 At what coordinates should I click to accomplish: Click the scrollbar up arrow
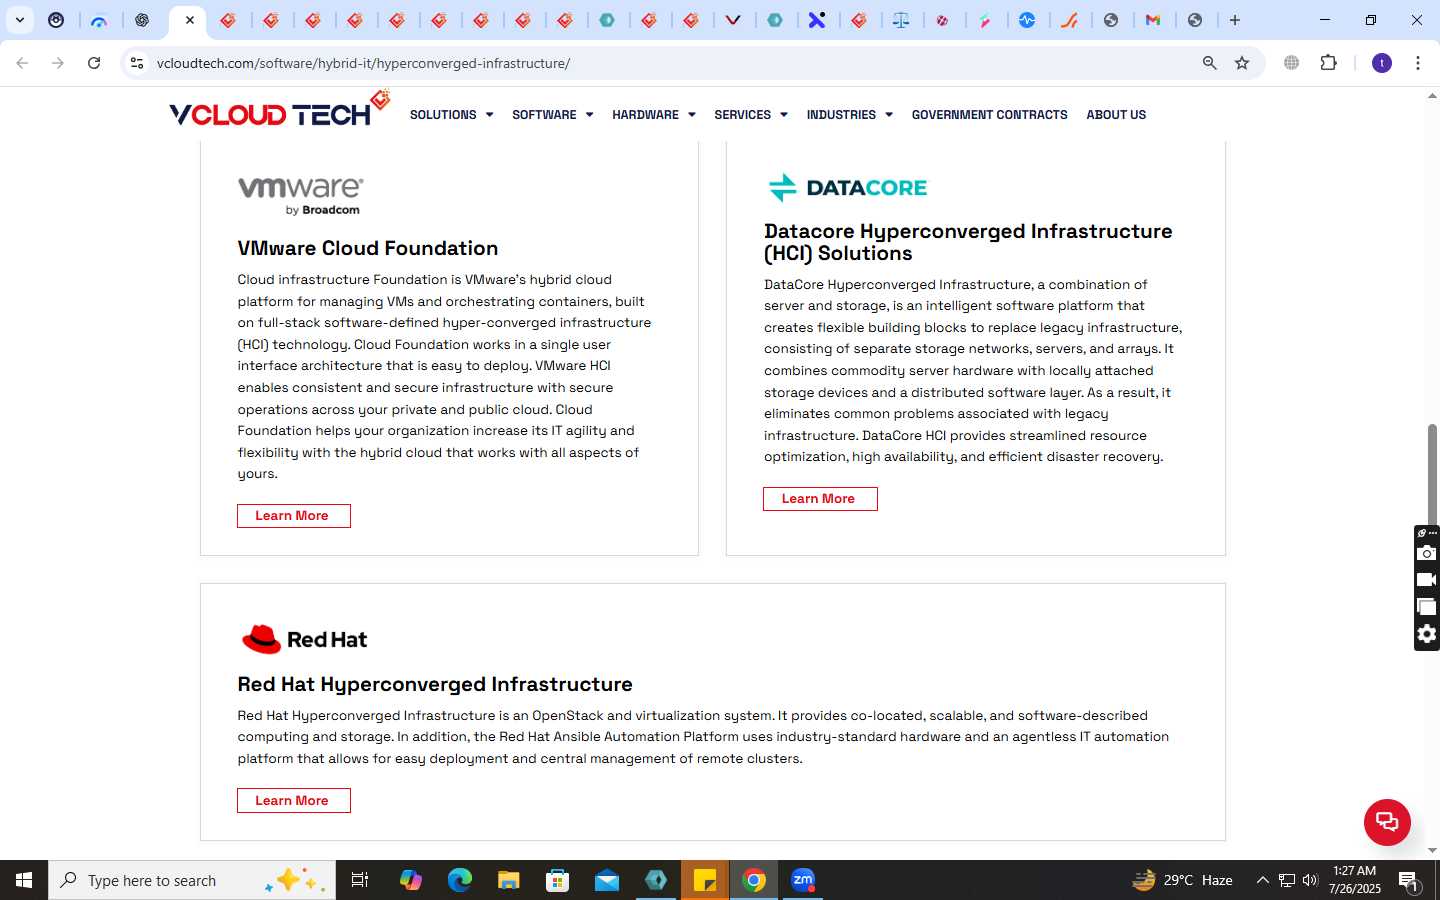pyautogui.click(x=1432, y=96)
